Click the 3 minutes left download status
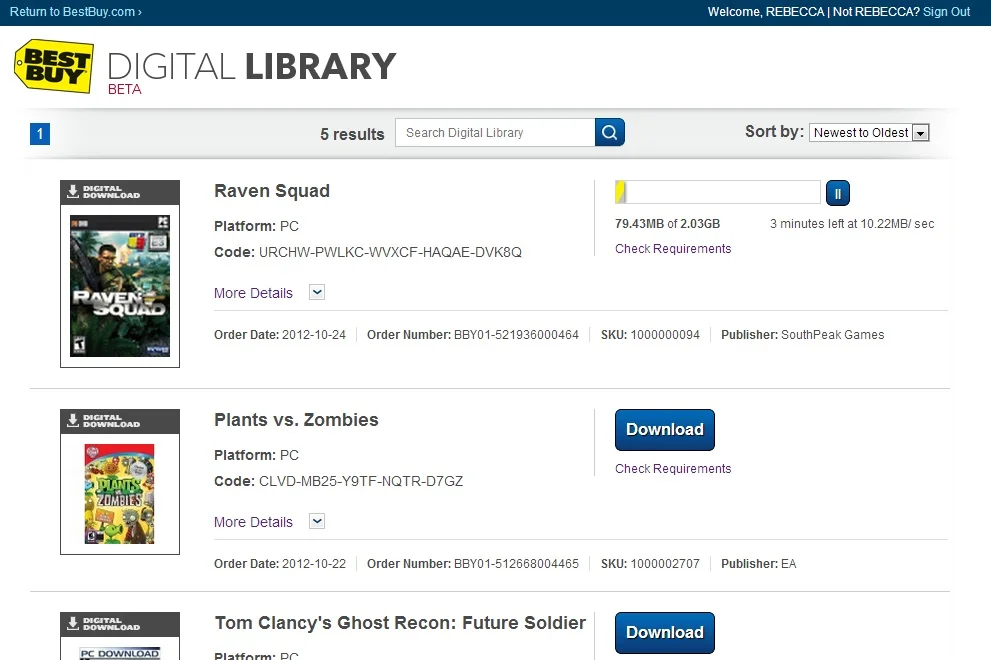The width and height of the screenshot is (991, 660). coord(852,224)
